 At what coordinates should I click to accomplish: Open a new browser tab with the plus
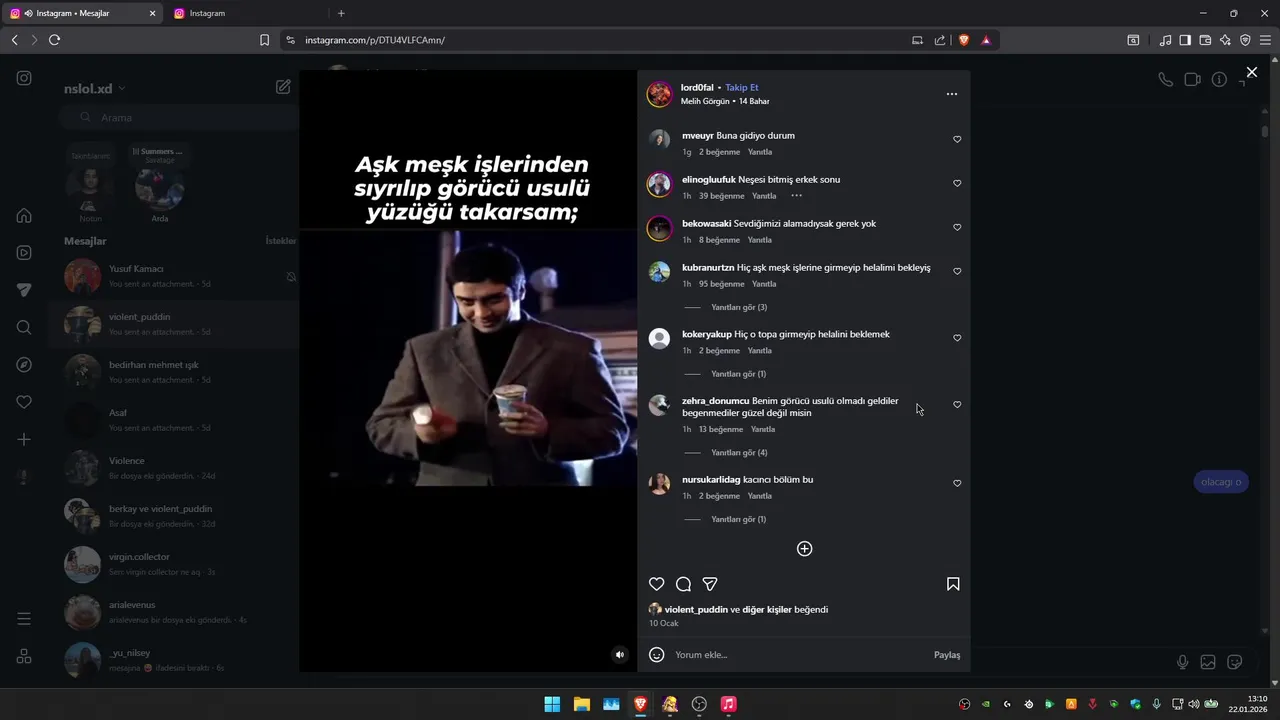(341, 13)
